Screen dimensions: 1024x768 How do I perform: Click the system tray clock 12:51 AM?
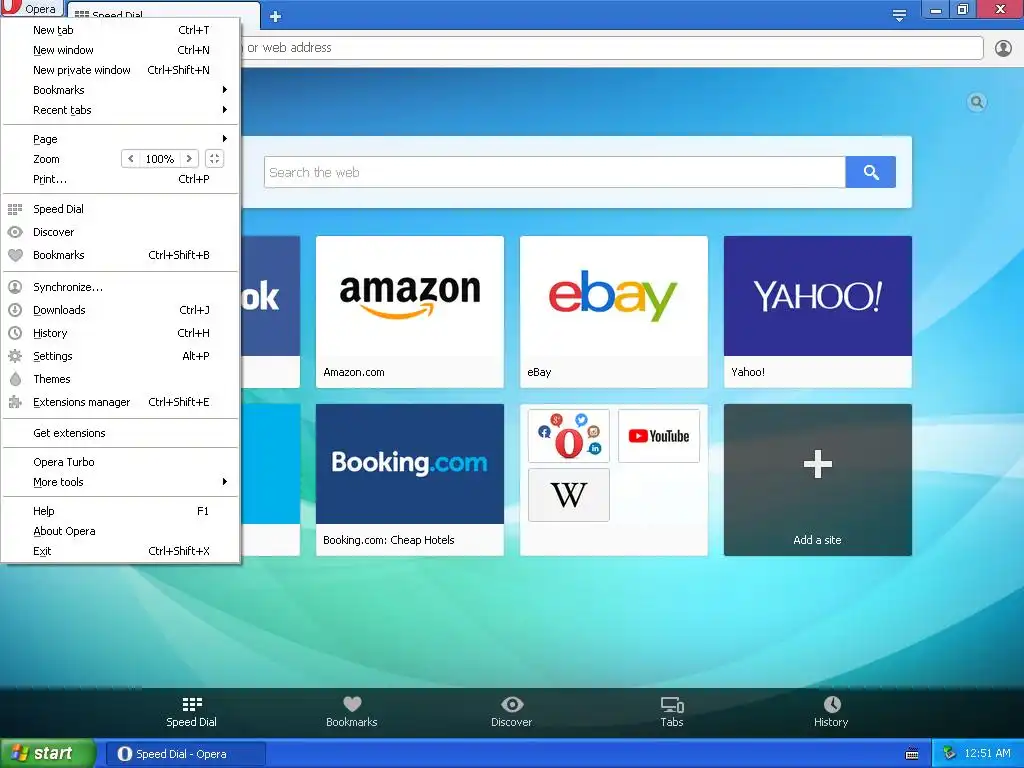click(987, 753)
